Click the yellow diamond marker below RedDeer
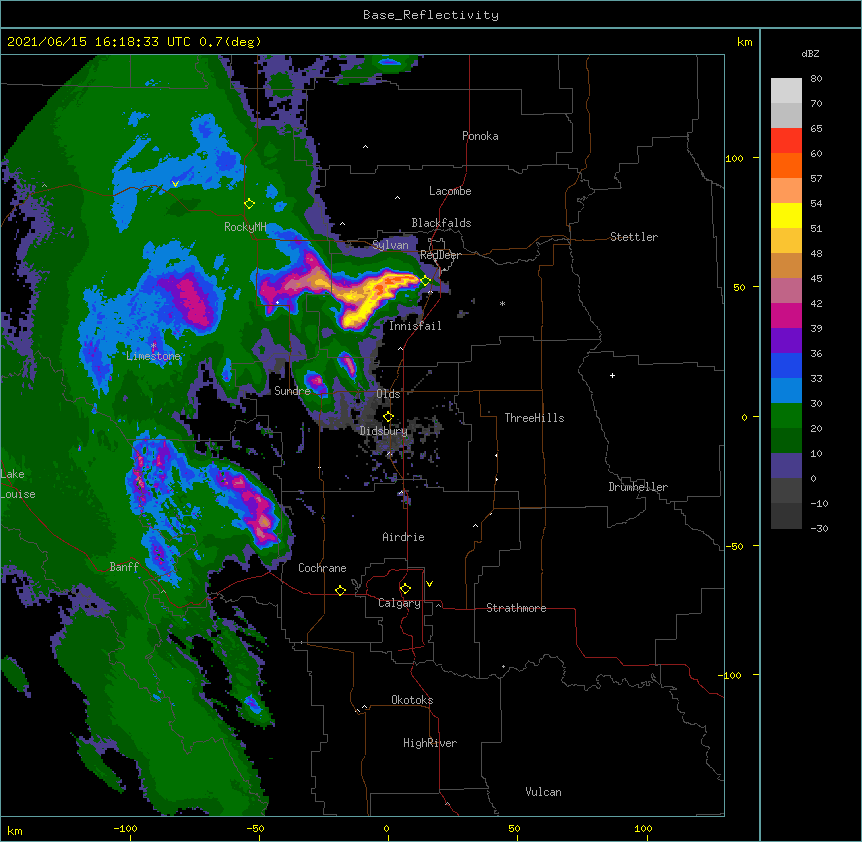Image resolution: width=862 pixels, height=842 pixels. tap(426, 280)
